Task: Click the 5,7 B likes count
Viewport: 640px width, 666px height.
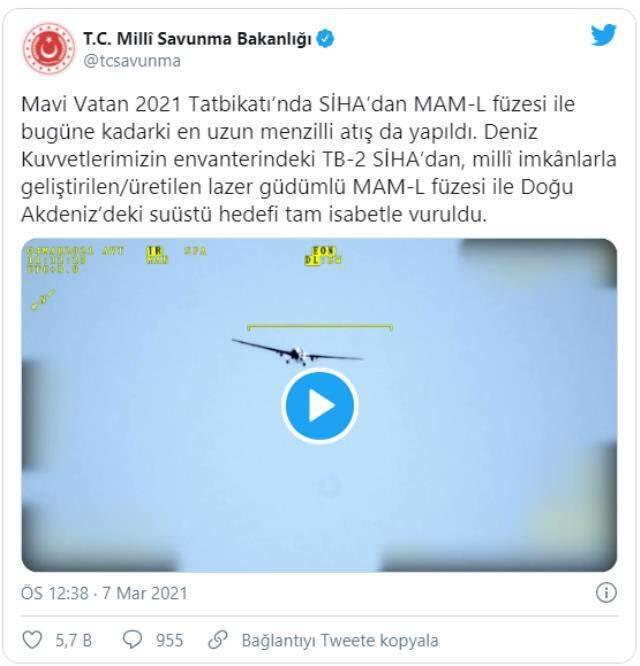Action: pyautogui.click(x=73, y=640)
